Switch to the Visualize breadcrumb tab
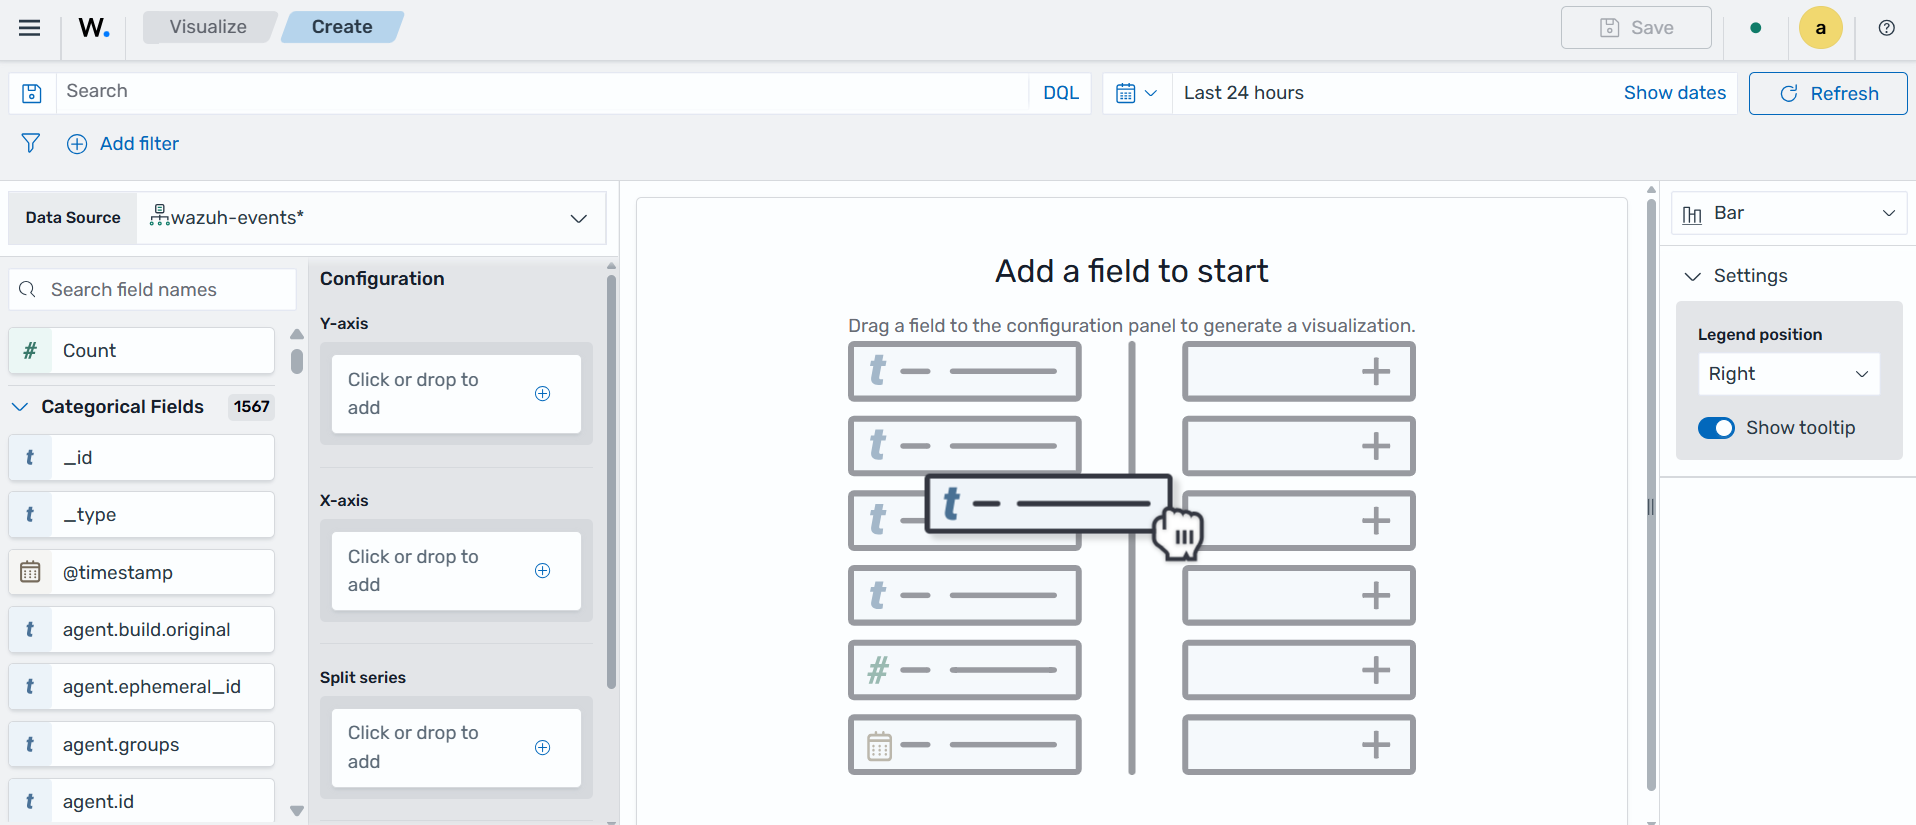The height and width of the screenshot is (825, 1916). (208, 27)
